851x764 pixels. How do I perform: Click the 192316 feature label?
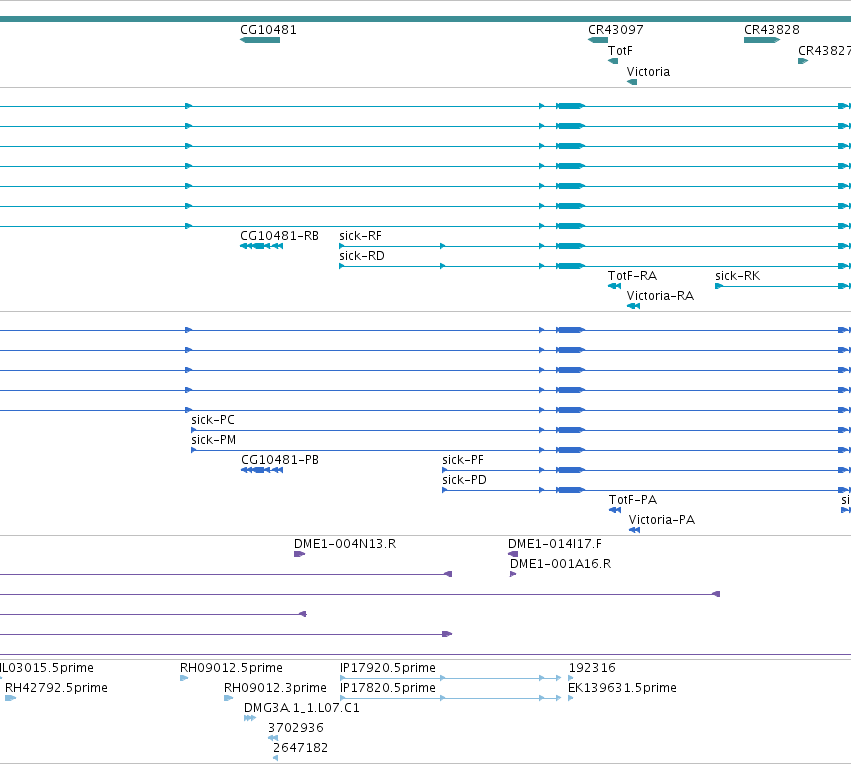pos(592,668)
